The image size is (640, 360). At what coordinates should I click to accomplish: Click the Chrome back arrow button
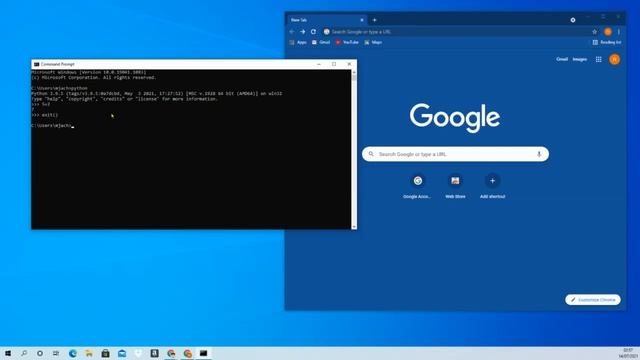[291, 31]
